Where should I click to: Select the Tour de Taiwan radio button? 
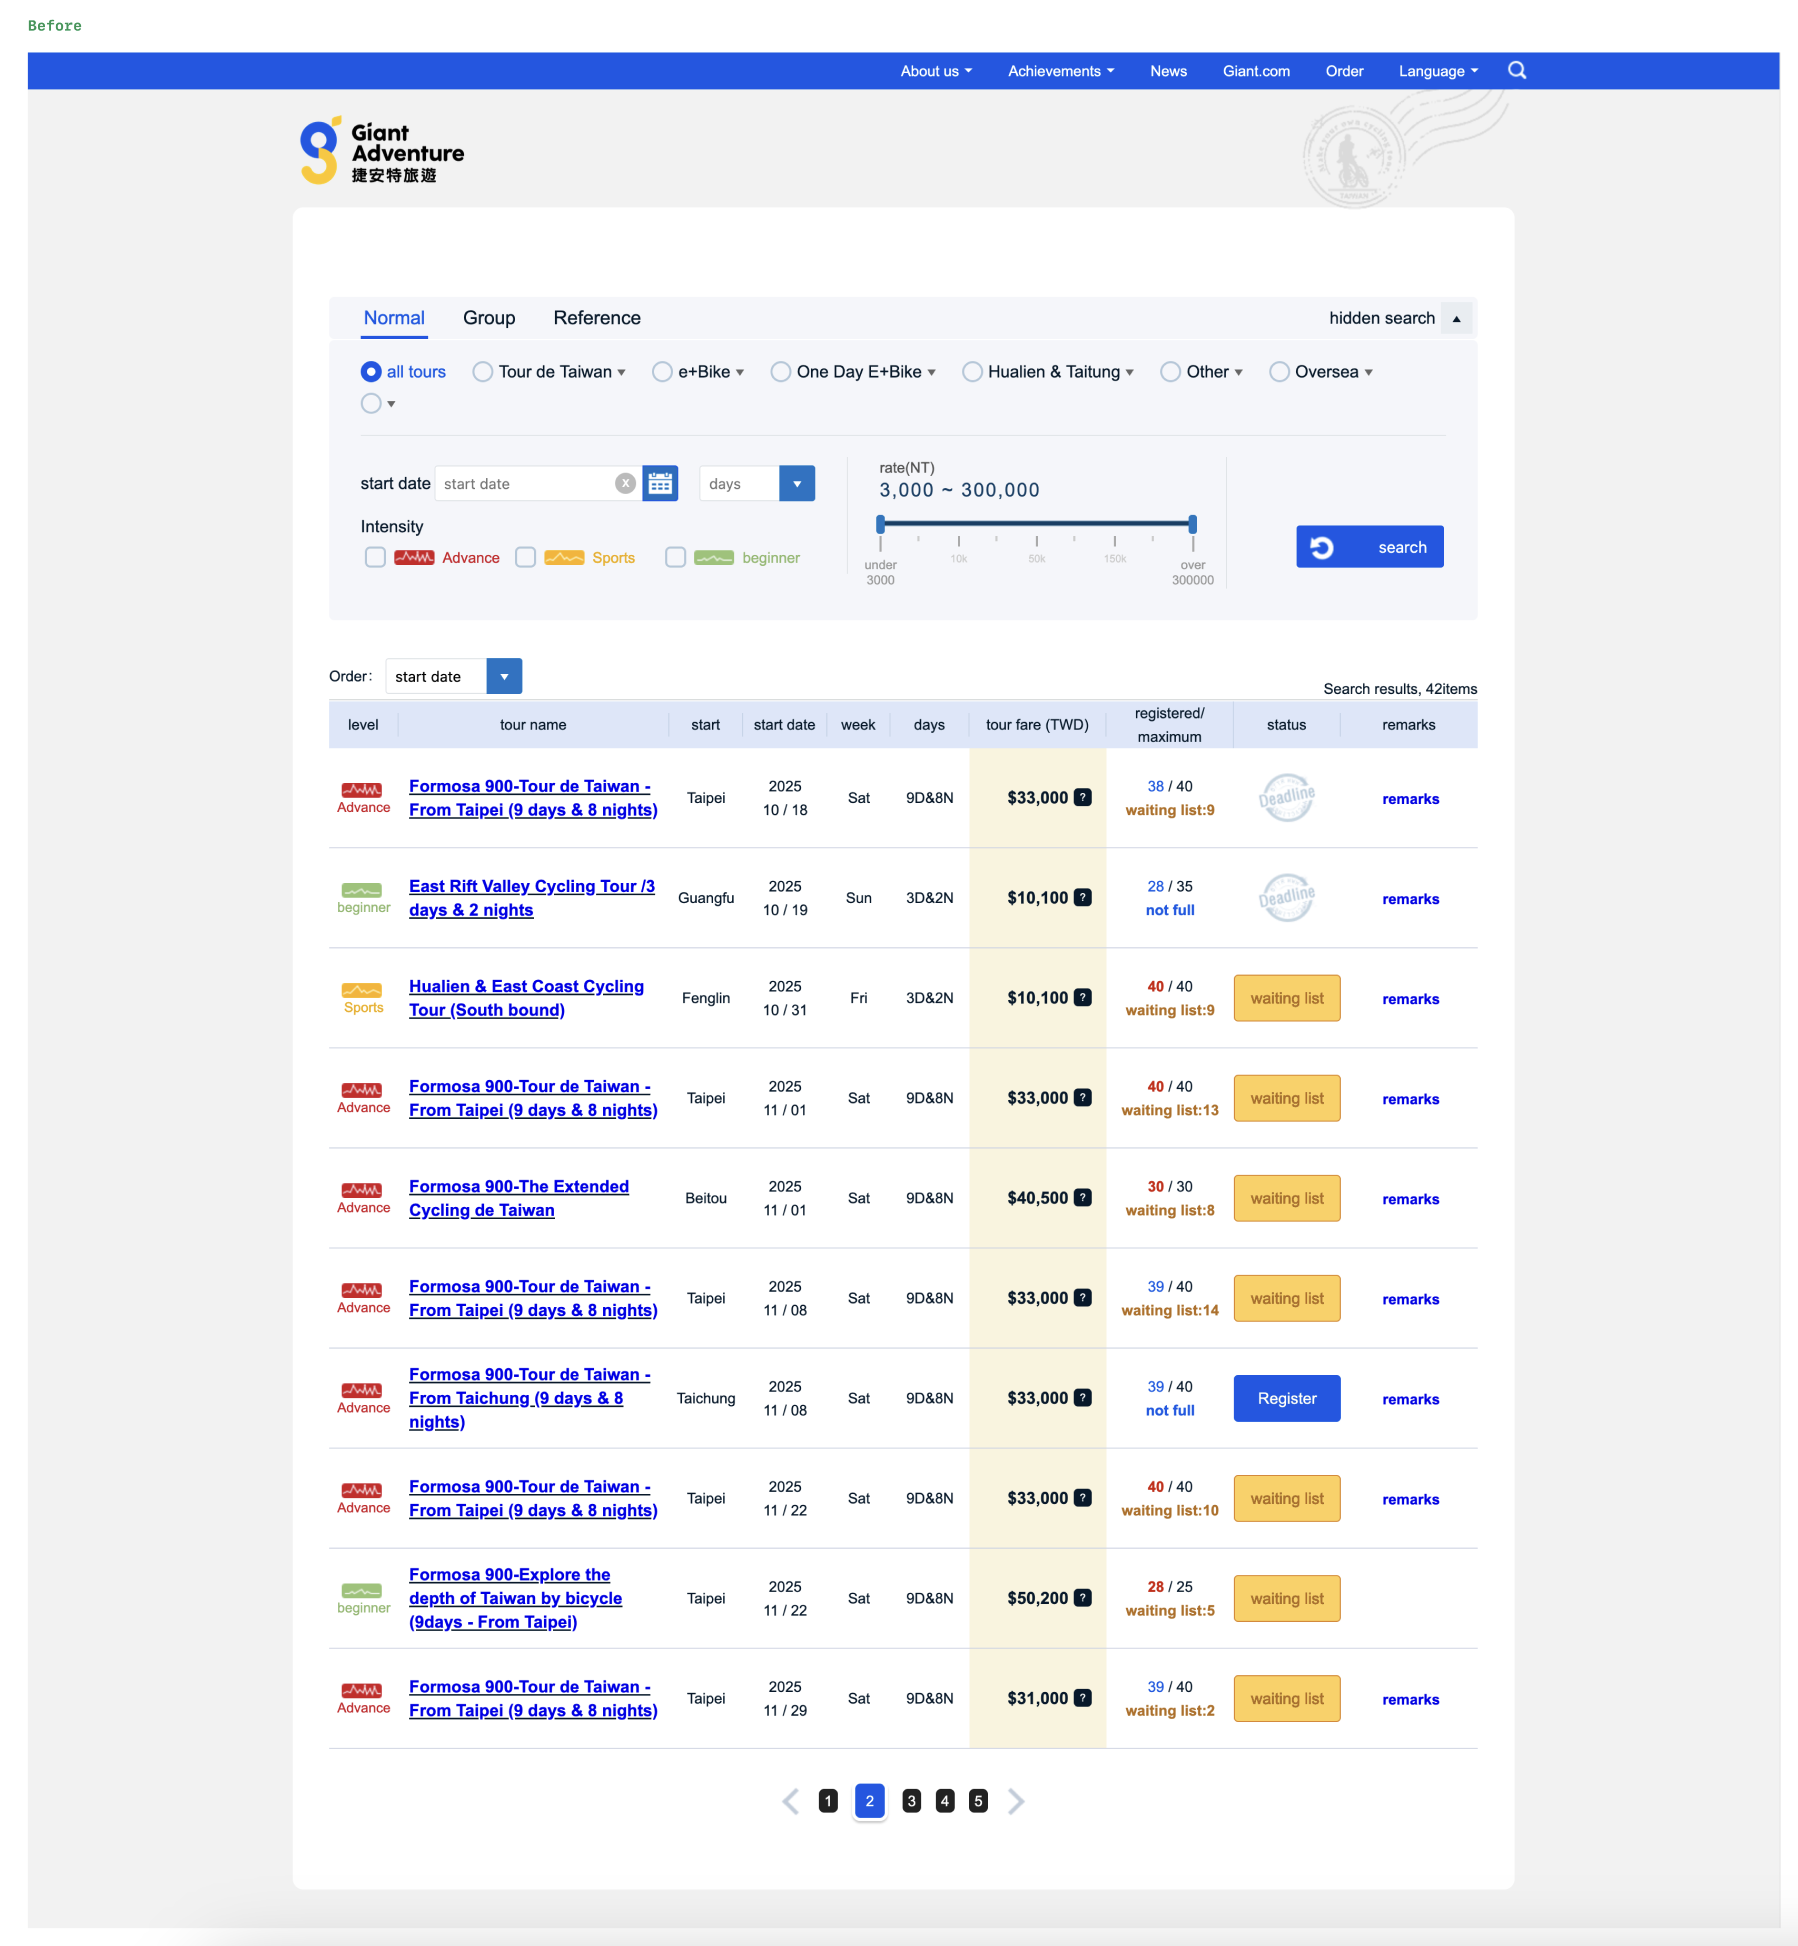coord(483,371)
